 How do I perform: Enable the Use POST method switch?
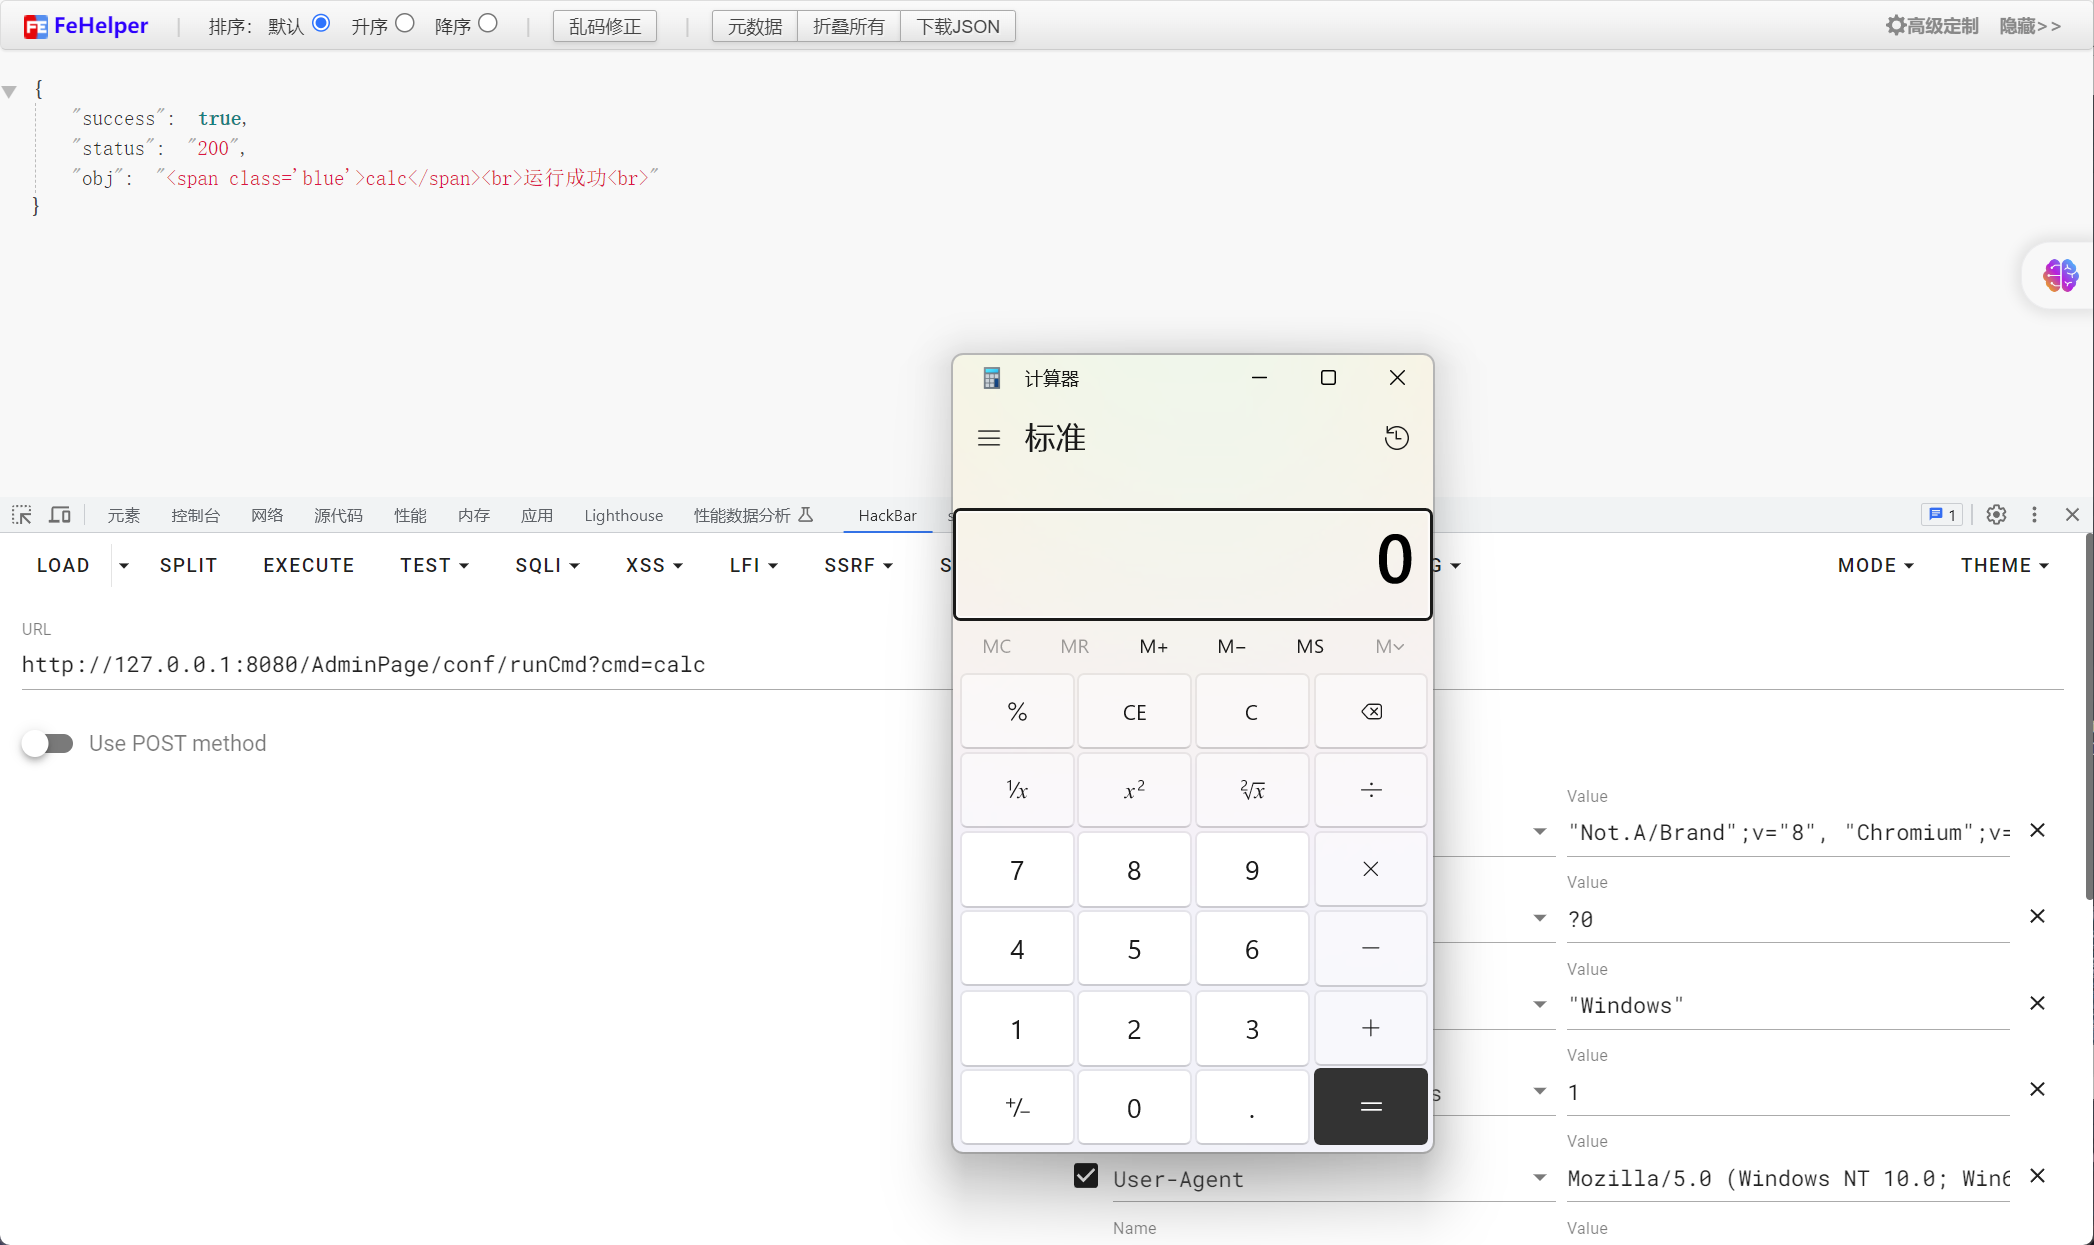pos(48,743)
